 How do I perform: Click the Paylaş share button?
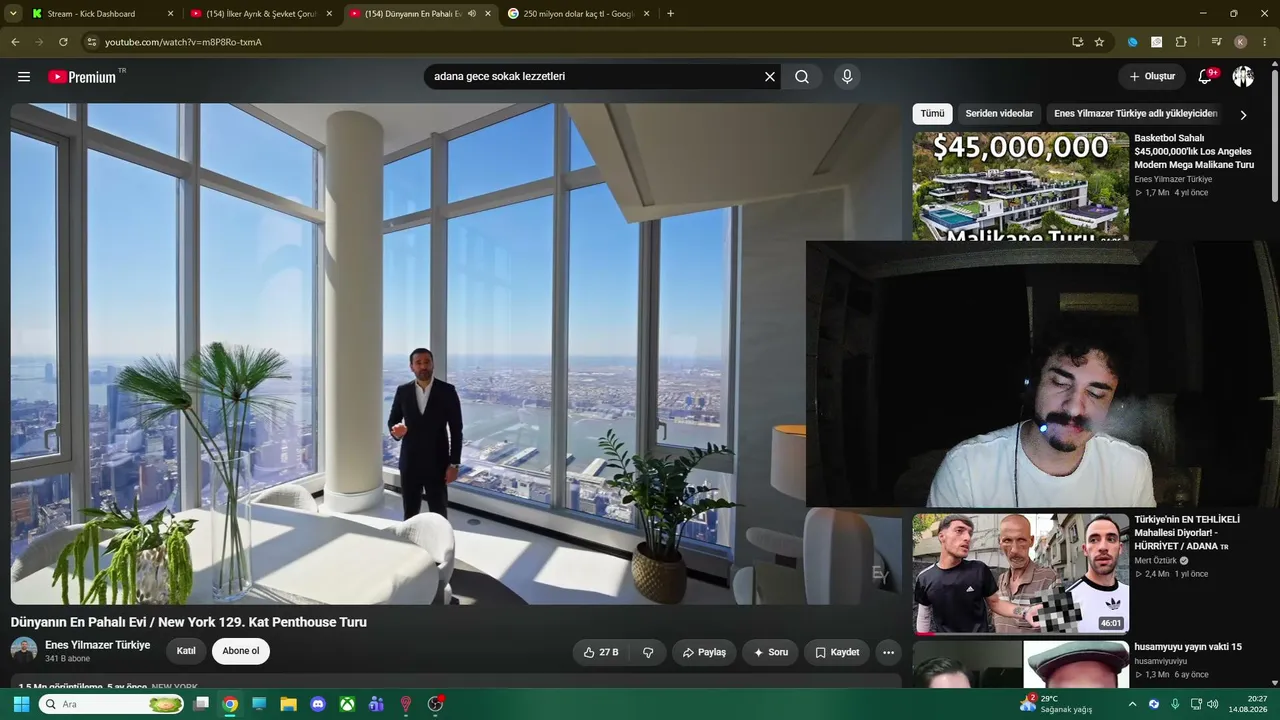704,652
